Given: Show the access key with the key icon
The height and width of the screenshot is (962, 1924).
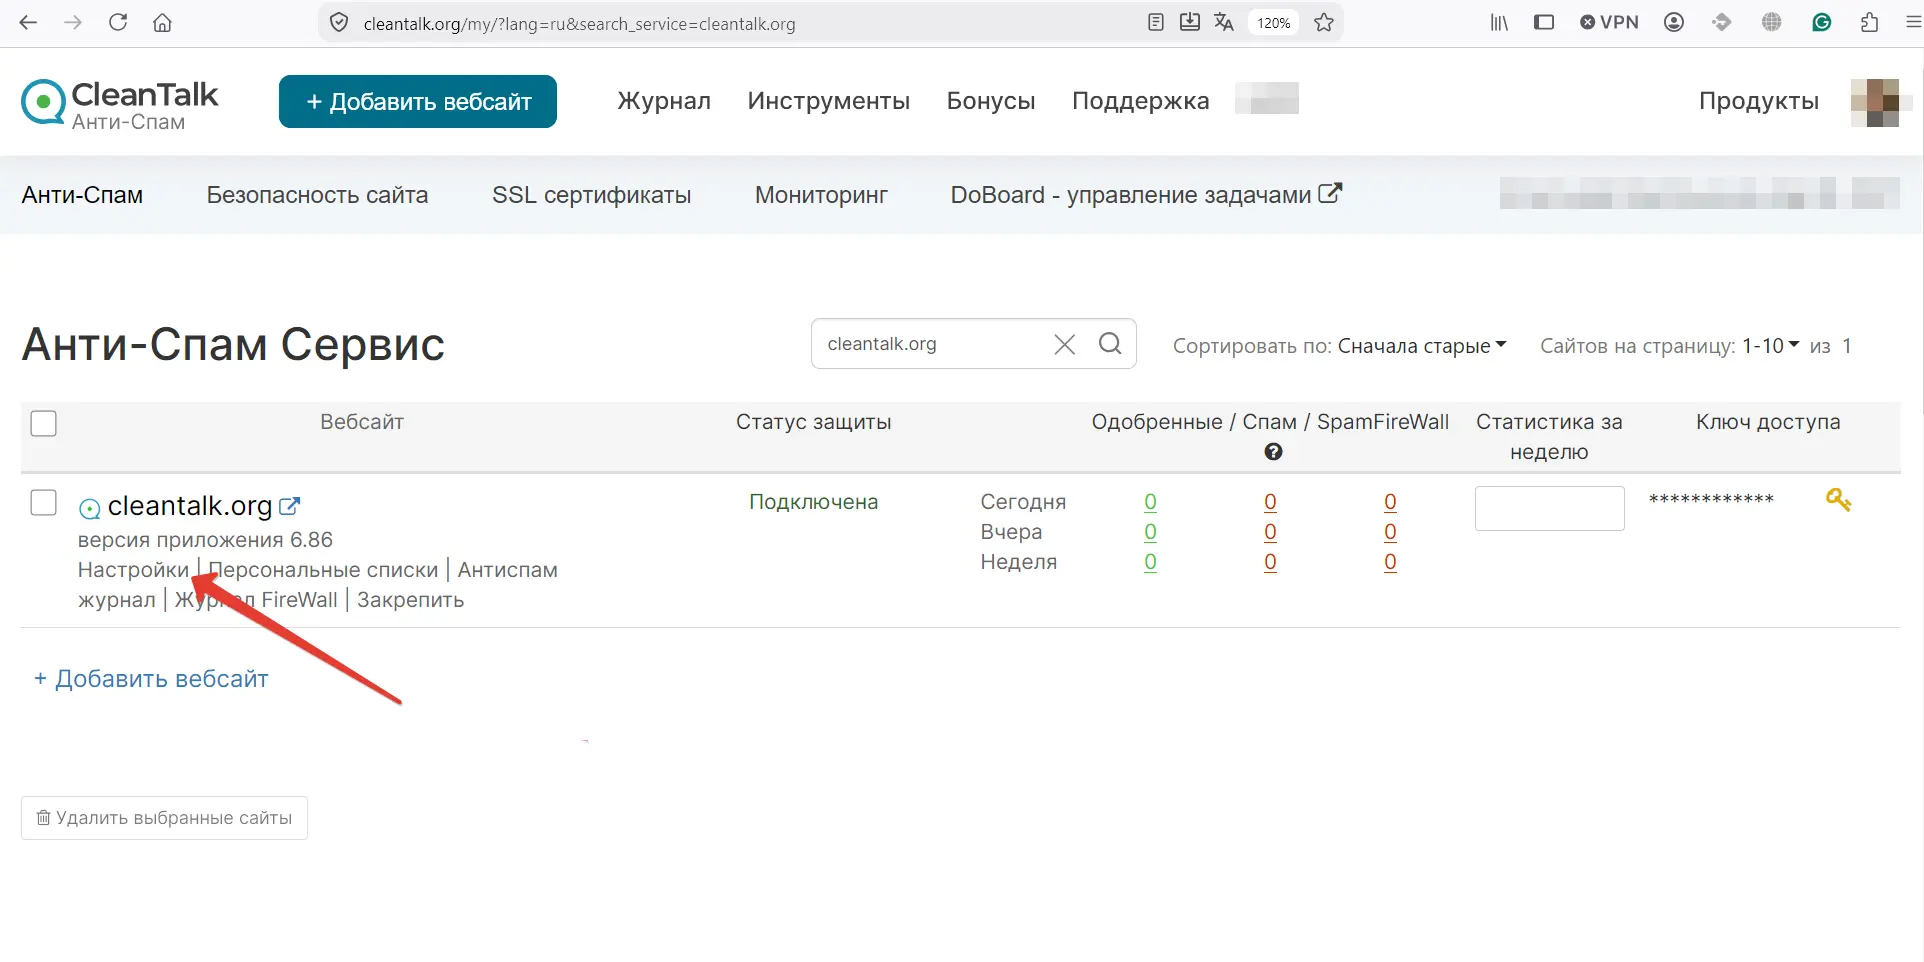Looking at the screenshot, I should [x=1838, y=499].
